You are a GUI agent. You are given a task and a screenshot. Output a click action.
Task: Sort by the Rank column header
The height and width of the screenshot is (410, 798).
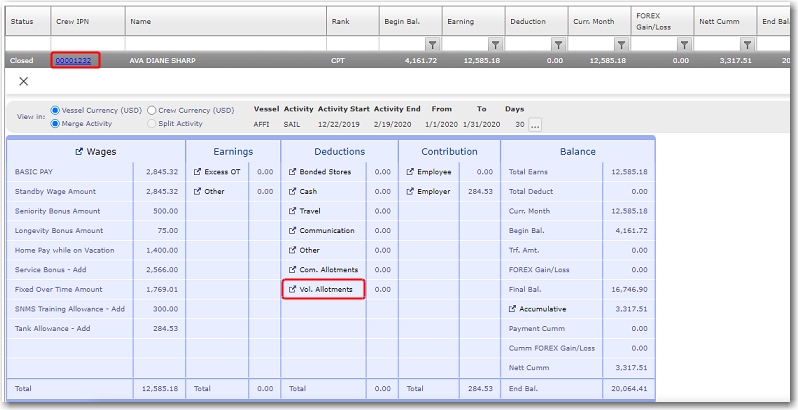point(340,21)
